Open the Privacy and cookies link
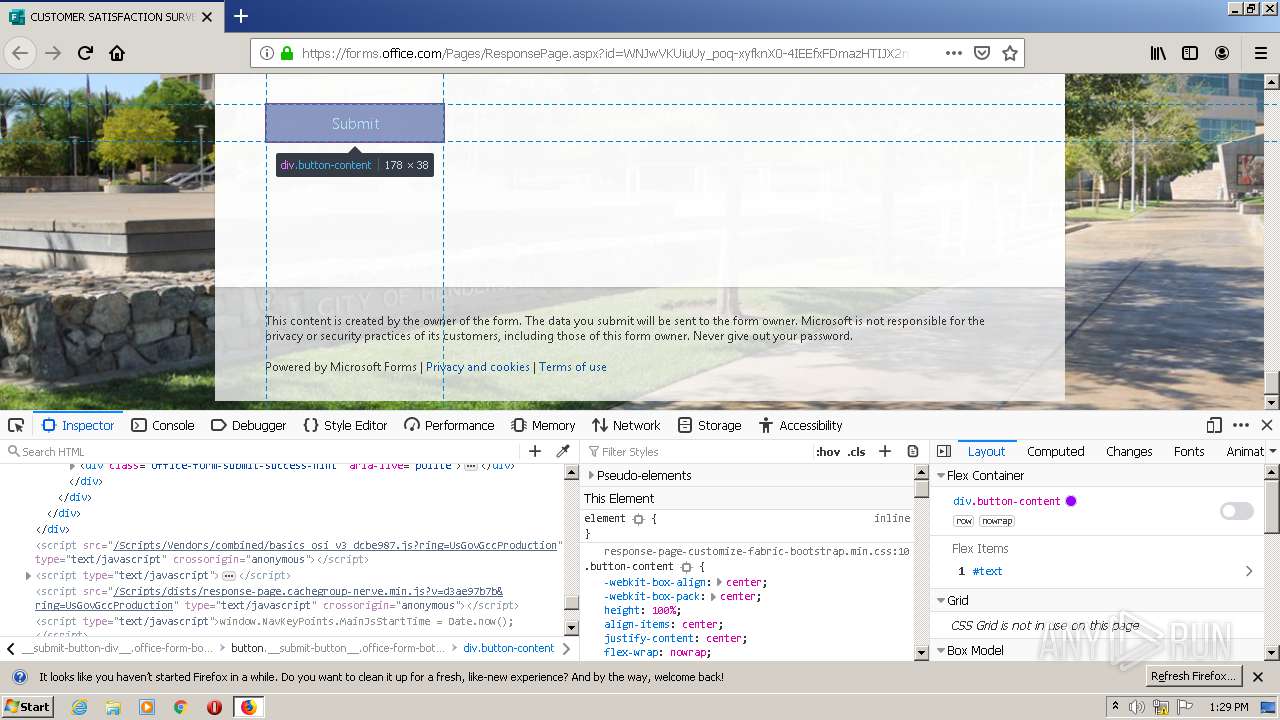The image size is (1280, 720). [478, 367]
